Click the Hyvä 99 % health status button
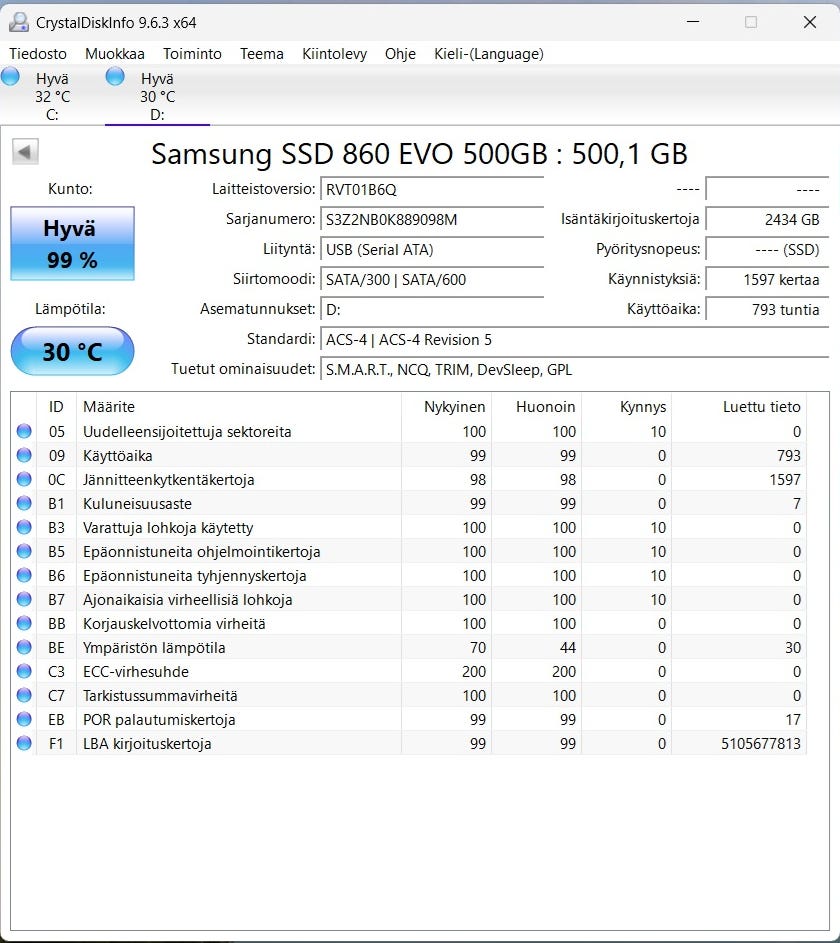This screenshot has width=840, height=943. [72, 244]
